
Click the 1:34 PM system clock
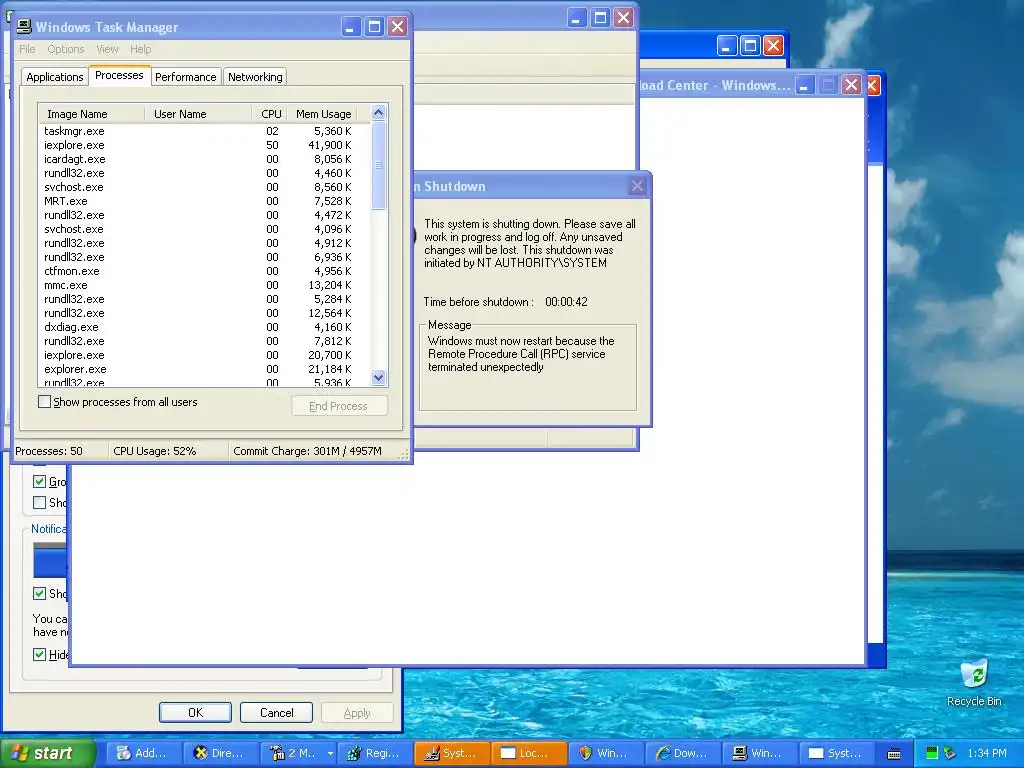987,753
